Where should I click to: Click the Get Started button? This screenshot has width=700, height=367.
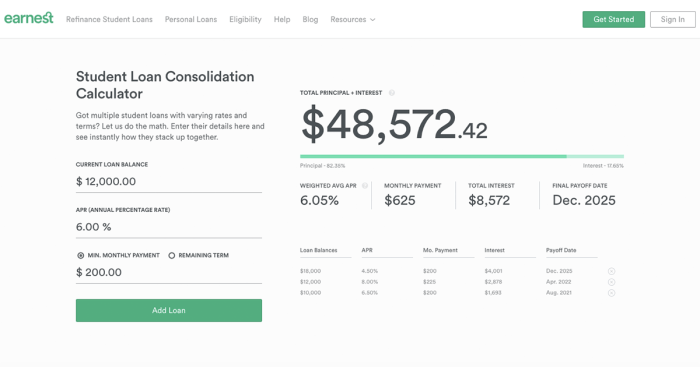point(613,20)
